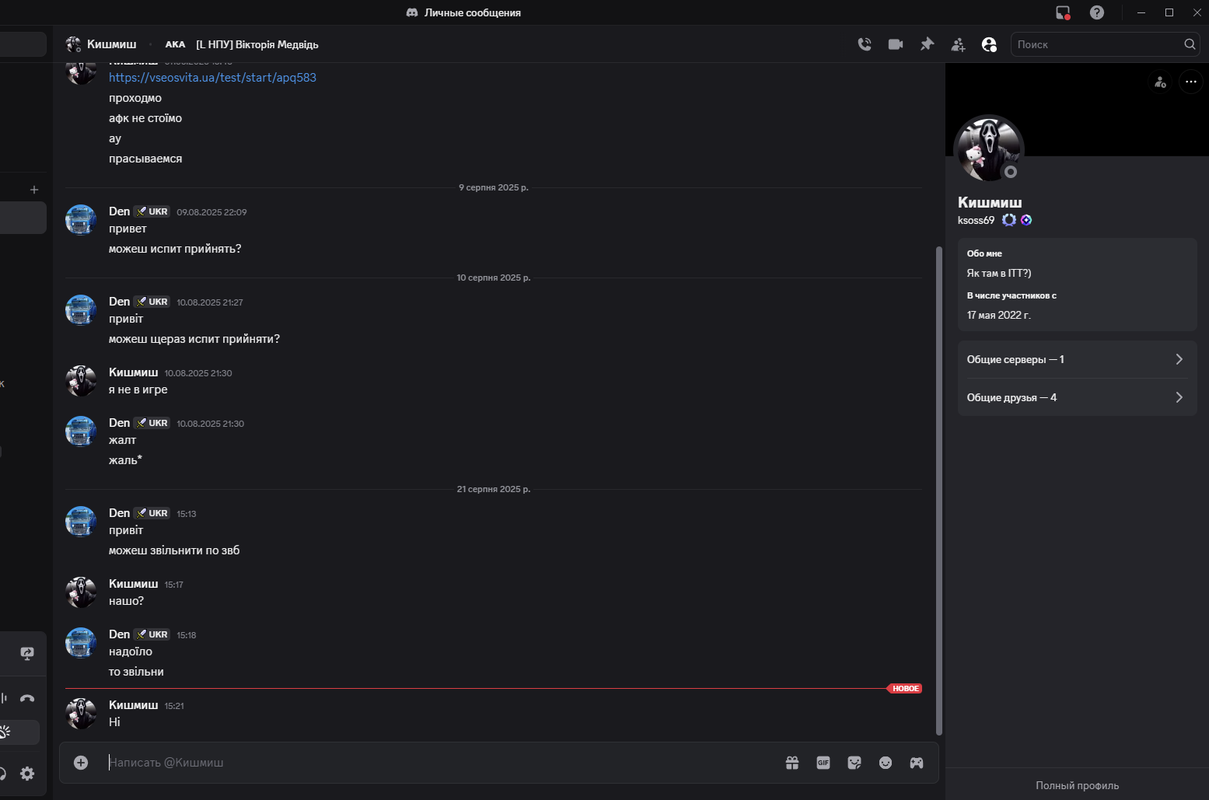Click message 'можеш звільнити по звб'

[x=174, y=550]
